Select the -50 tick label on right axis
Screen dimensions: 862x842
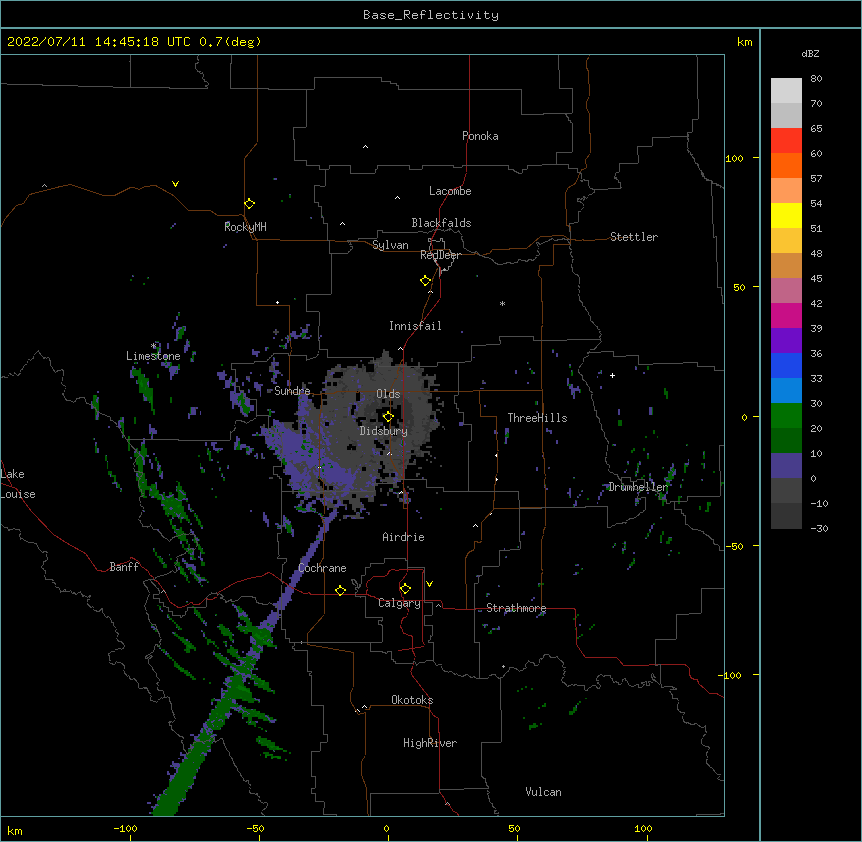coord(734,546)
